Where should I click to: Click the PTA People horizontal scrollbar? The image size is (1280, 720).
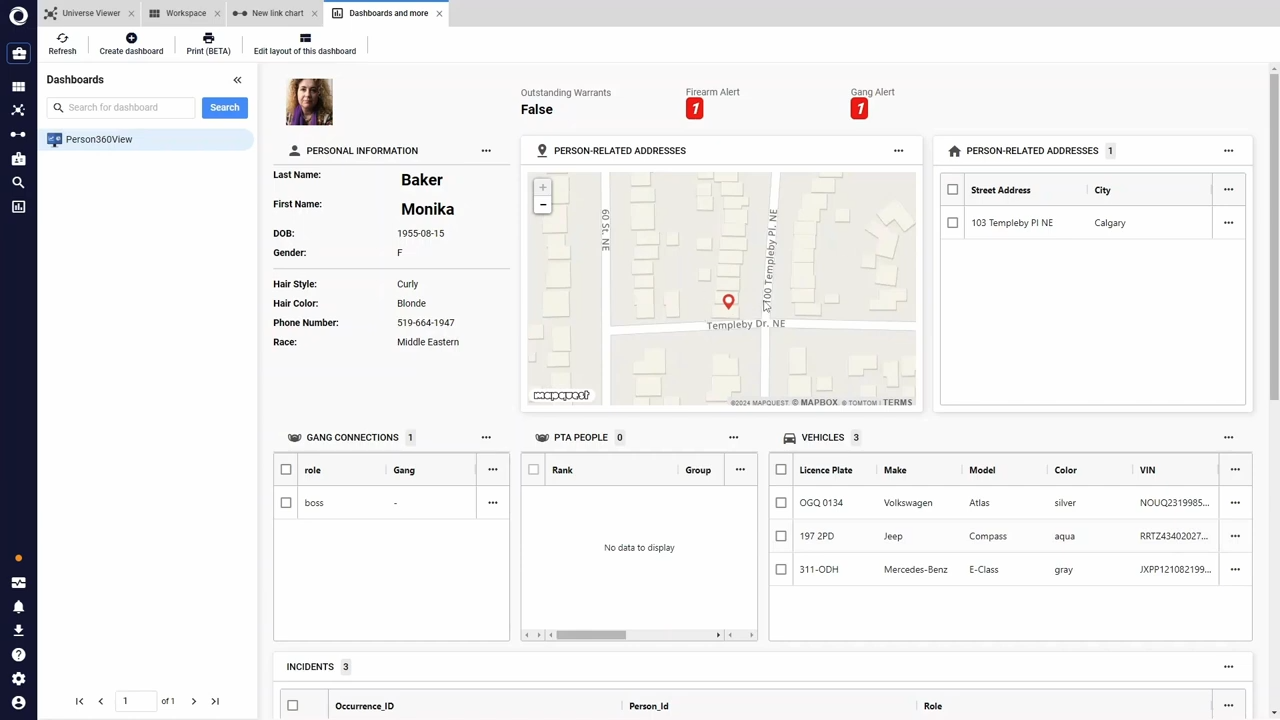[x=591, y=635]
